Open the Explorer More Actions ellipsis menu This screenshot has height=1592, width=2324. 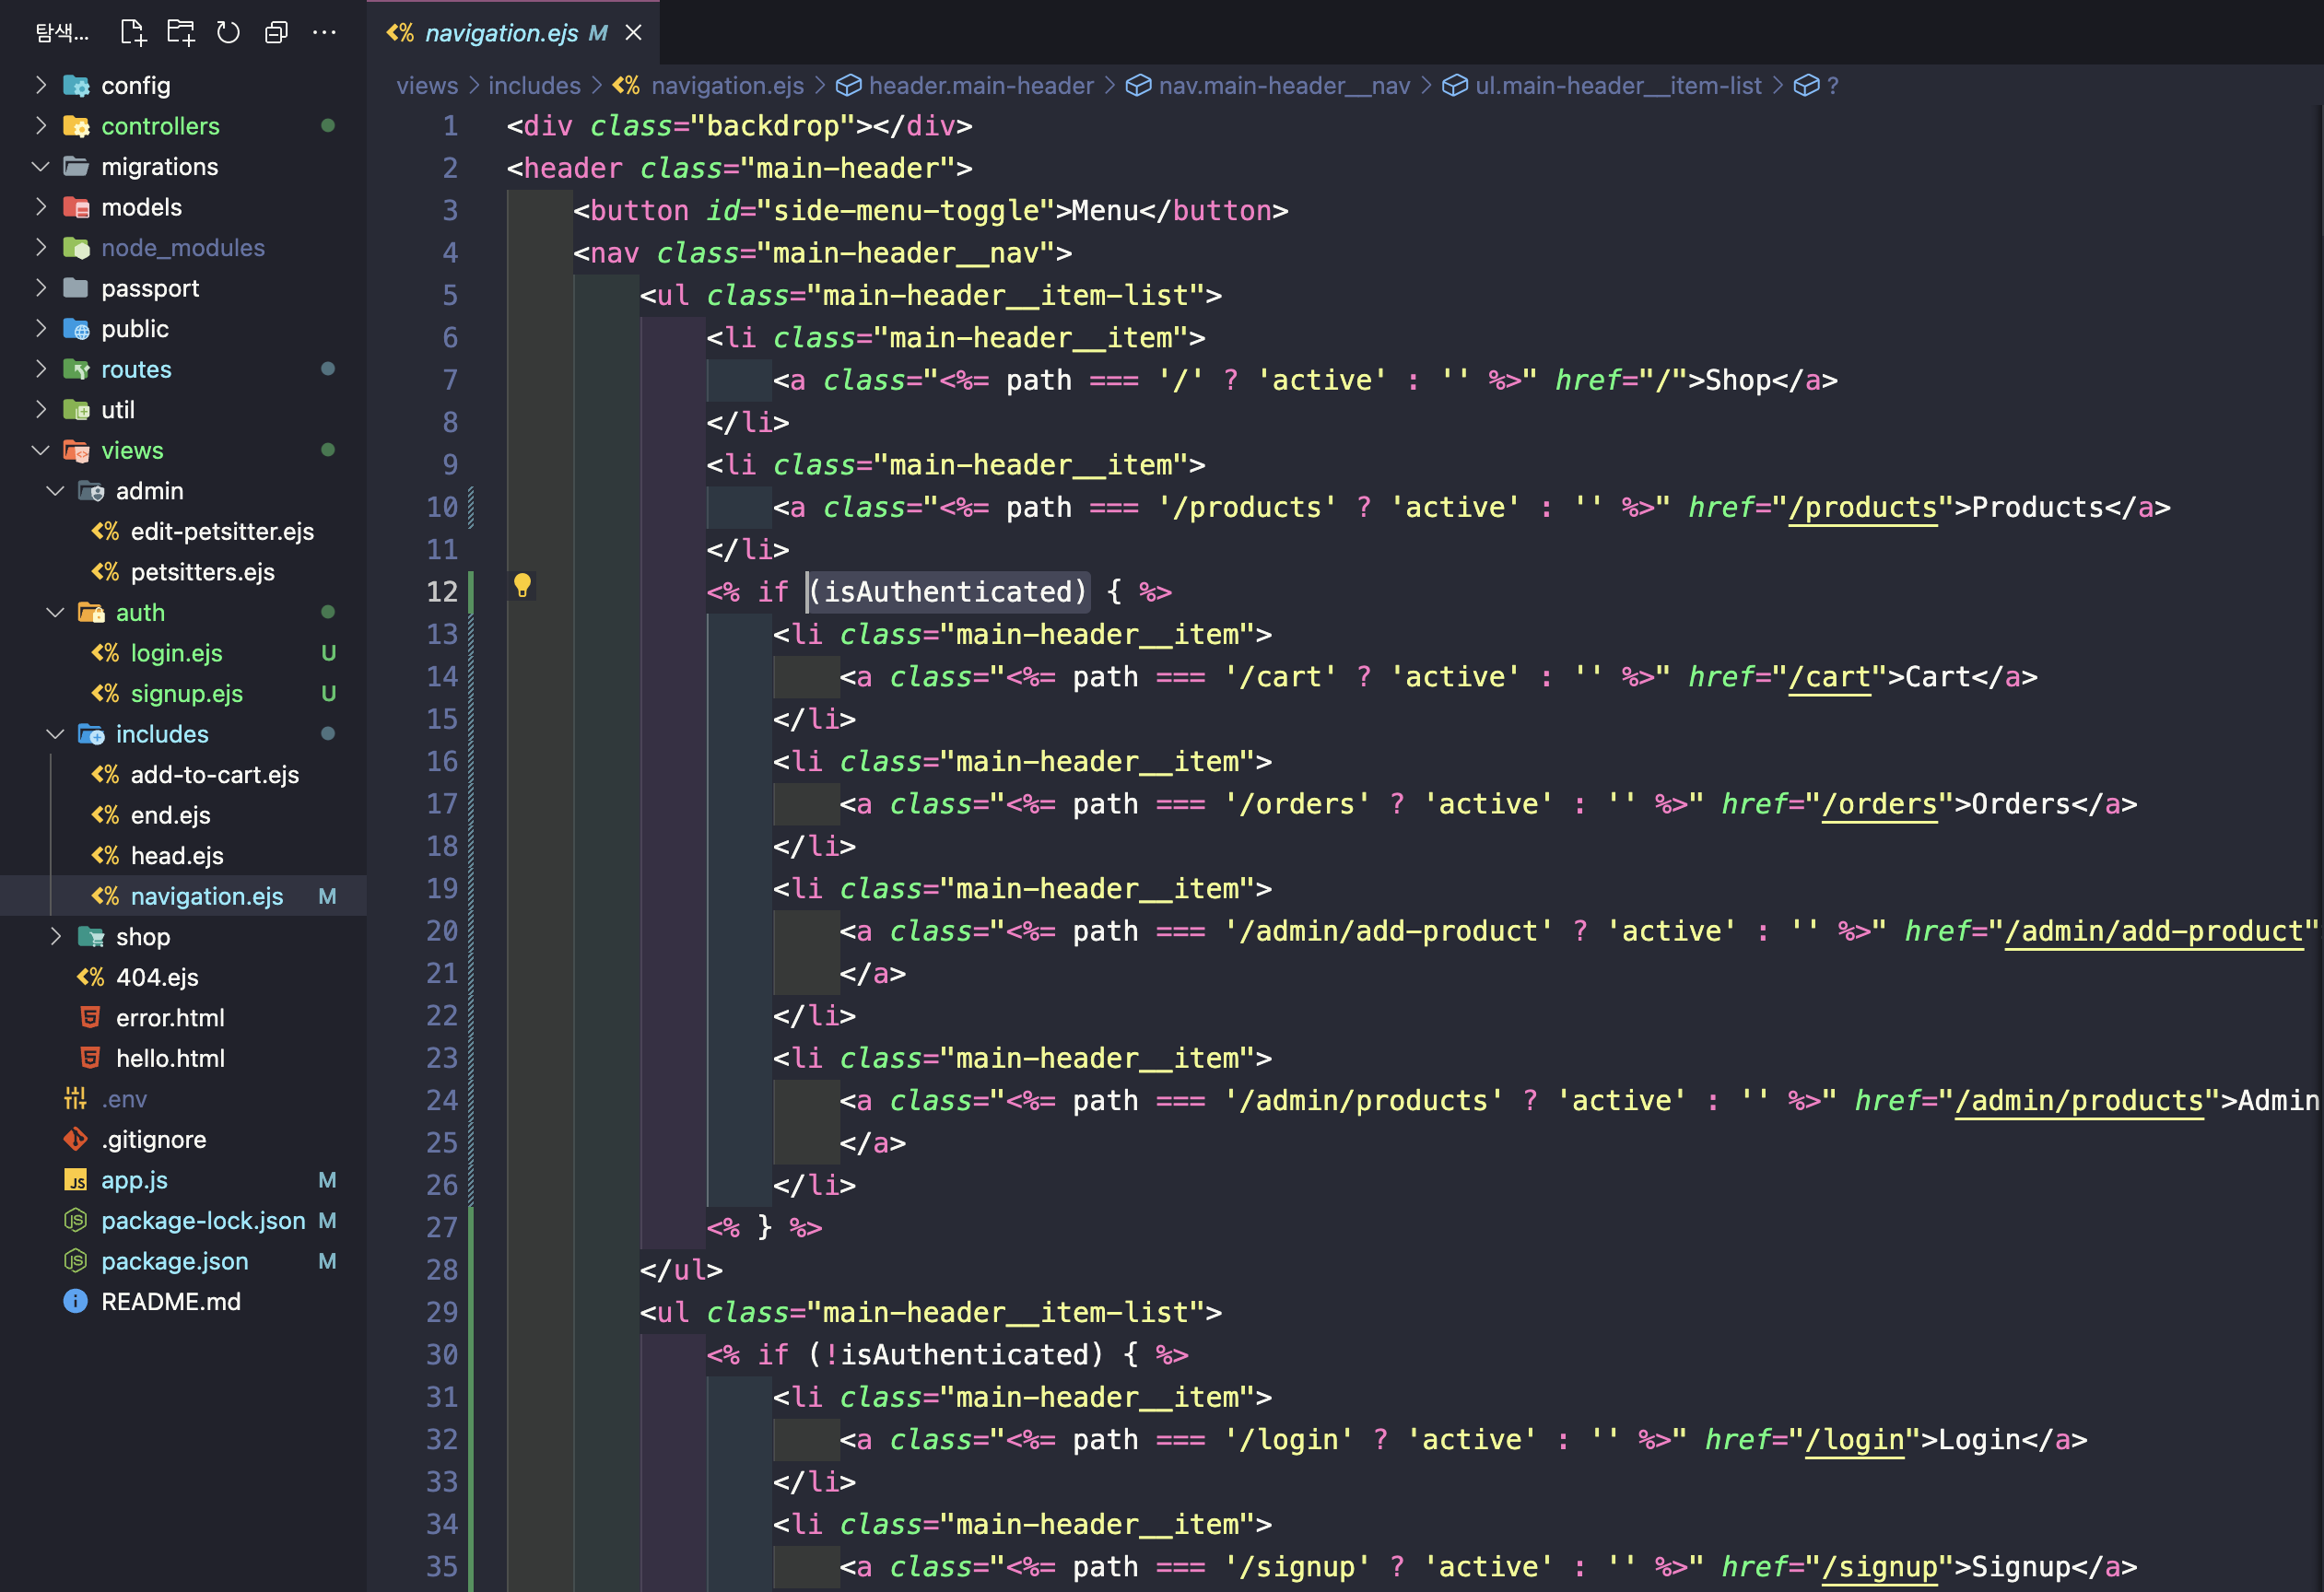[324, 32]
